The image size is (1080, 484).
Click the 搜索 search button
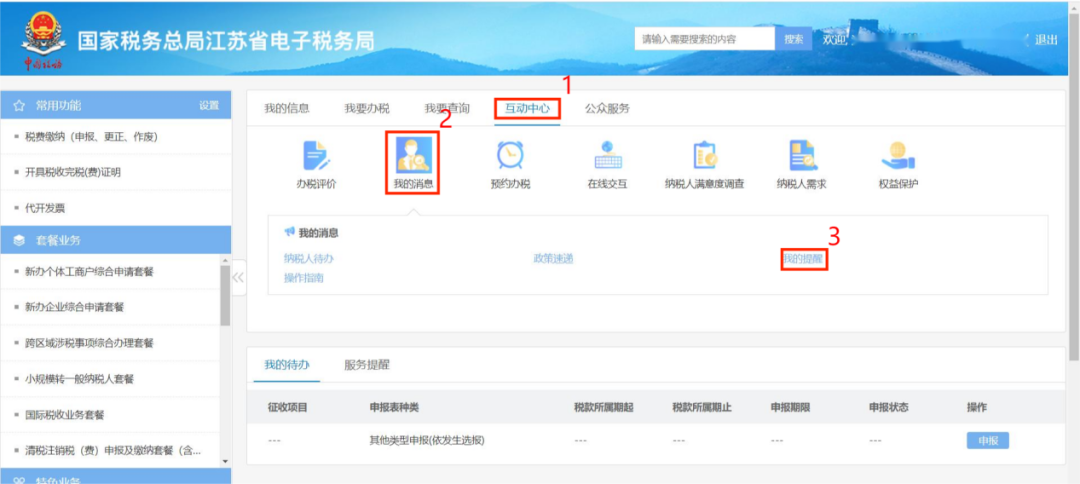[793, 39]
